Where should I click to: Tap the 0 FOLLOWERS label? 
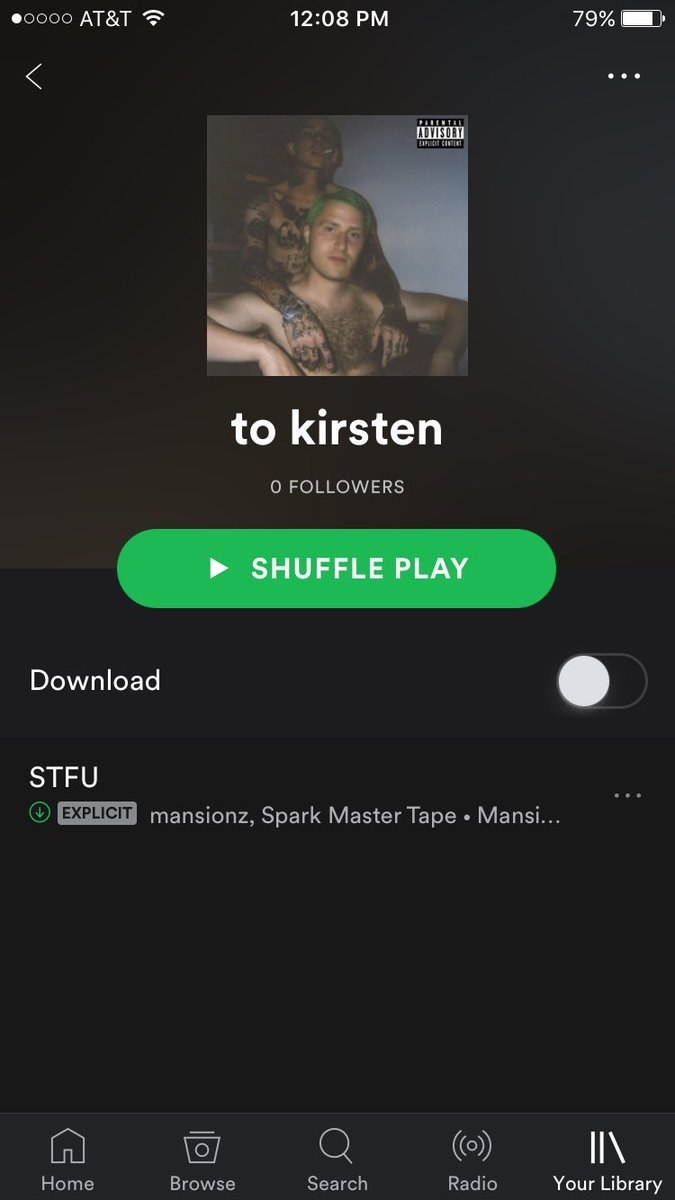(x=337, y=487)
